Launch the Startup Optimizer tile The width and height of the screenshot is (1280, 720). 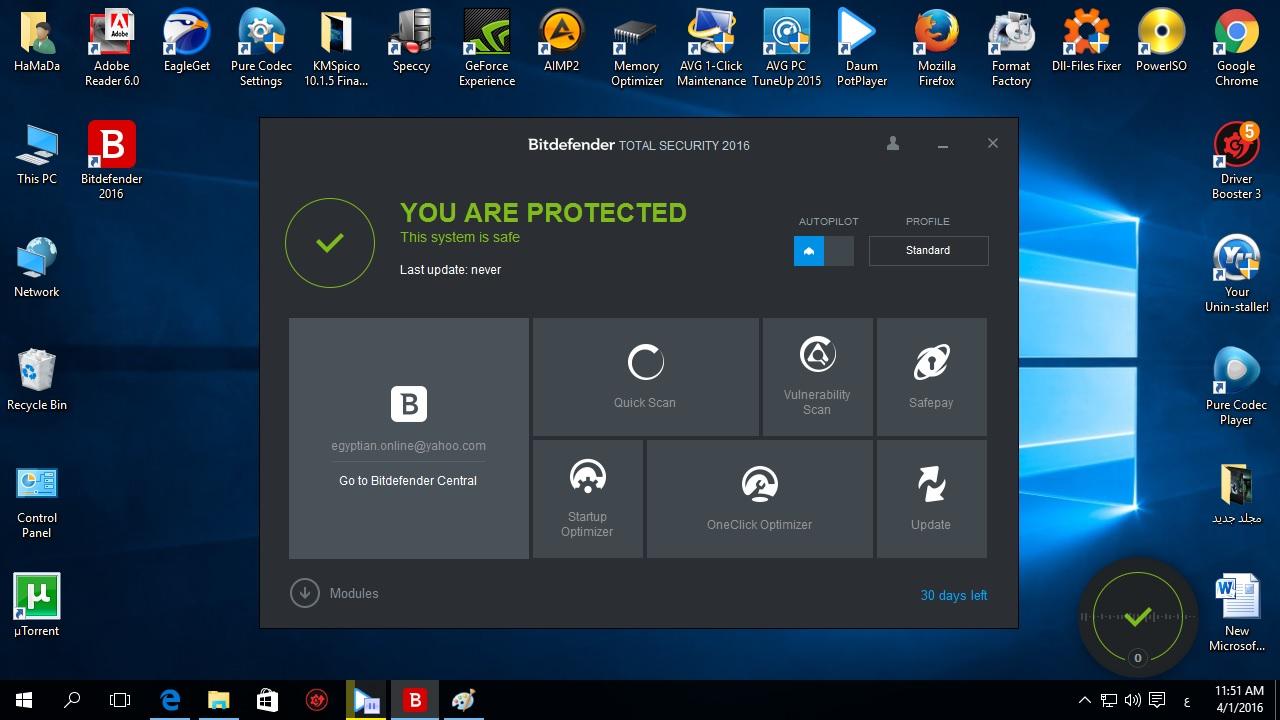click(587, 499)
